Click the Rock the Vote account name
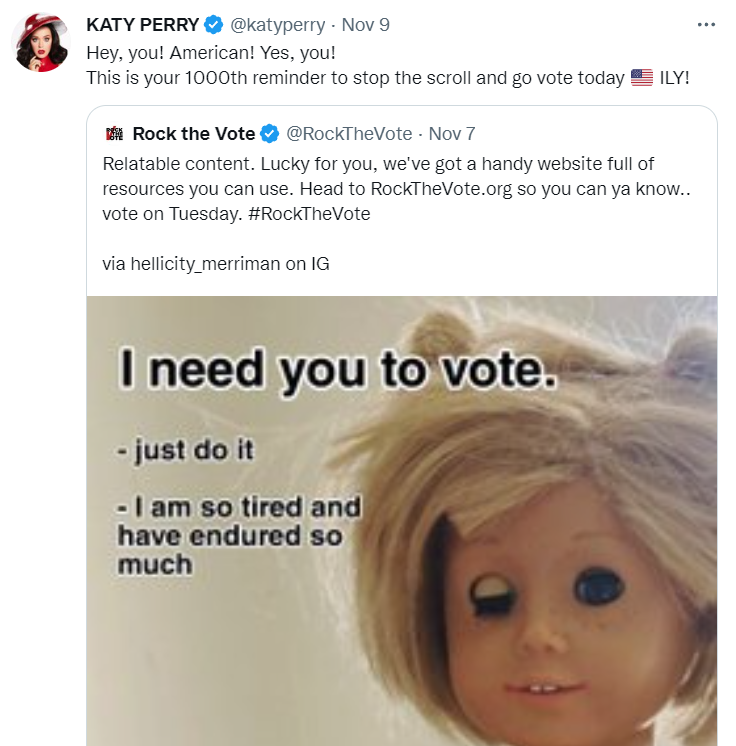Viewport: 736px width, 746px height. tap(193, 134)
